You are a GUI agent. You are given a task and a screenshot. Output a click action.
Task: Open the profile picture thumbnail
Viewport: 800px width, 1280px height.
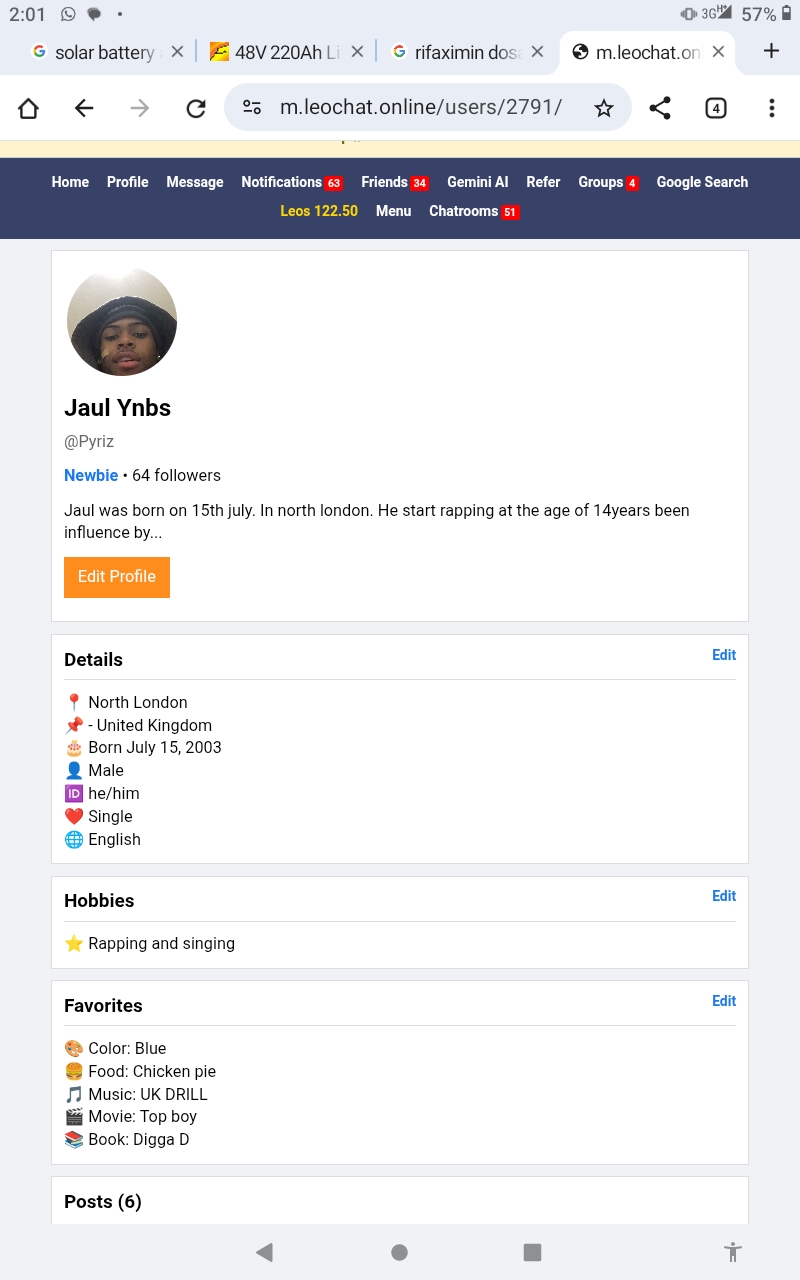click(x=122, y=321)
